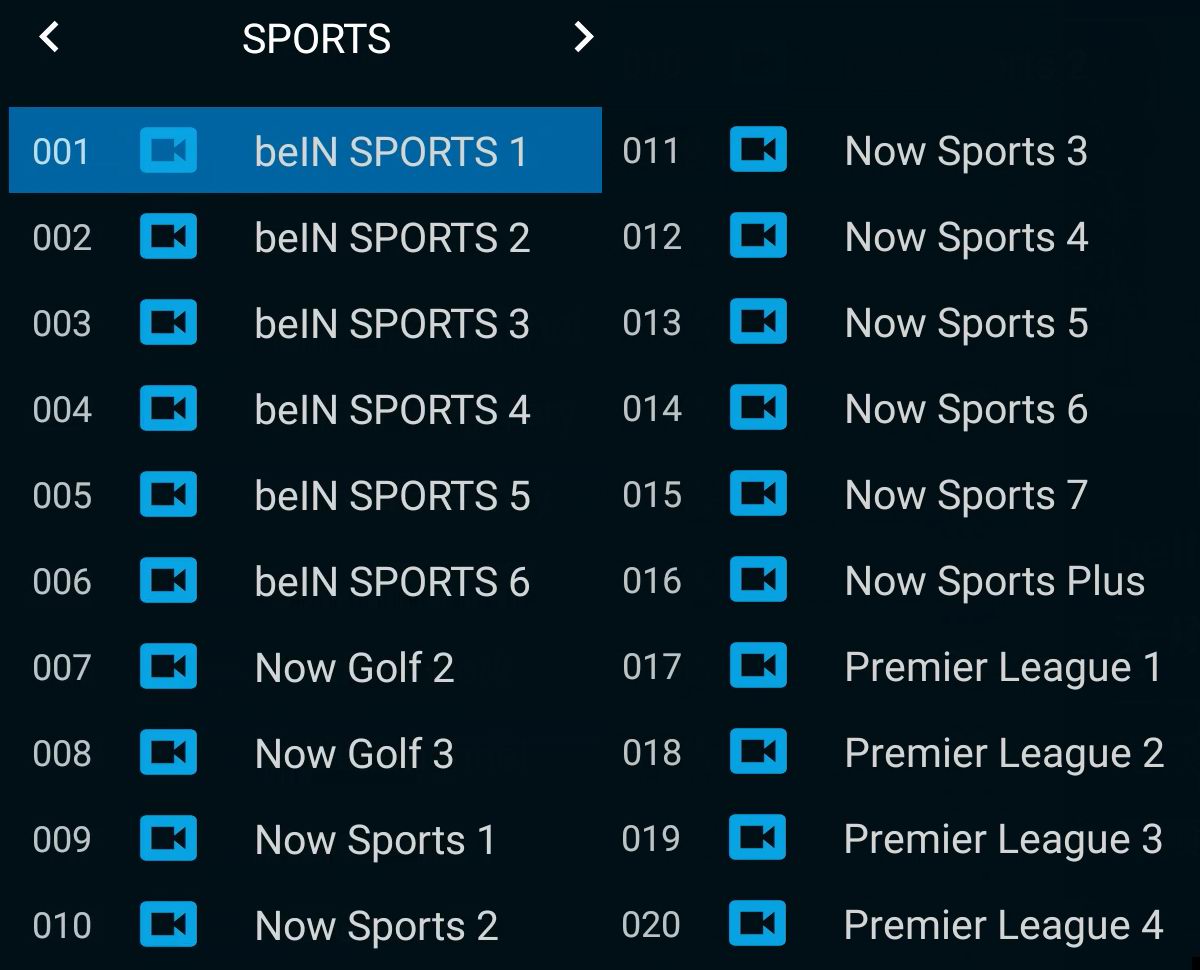Open channel beIN SPORTS 3

point(392,324)
